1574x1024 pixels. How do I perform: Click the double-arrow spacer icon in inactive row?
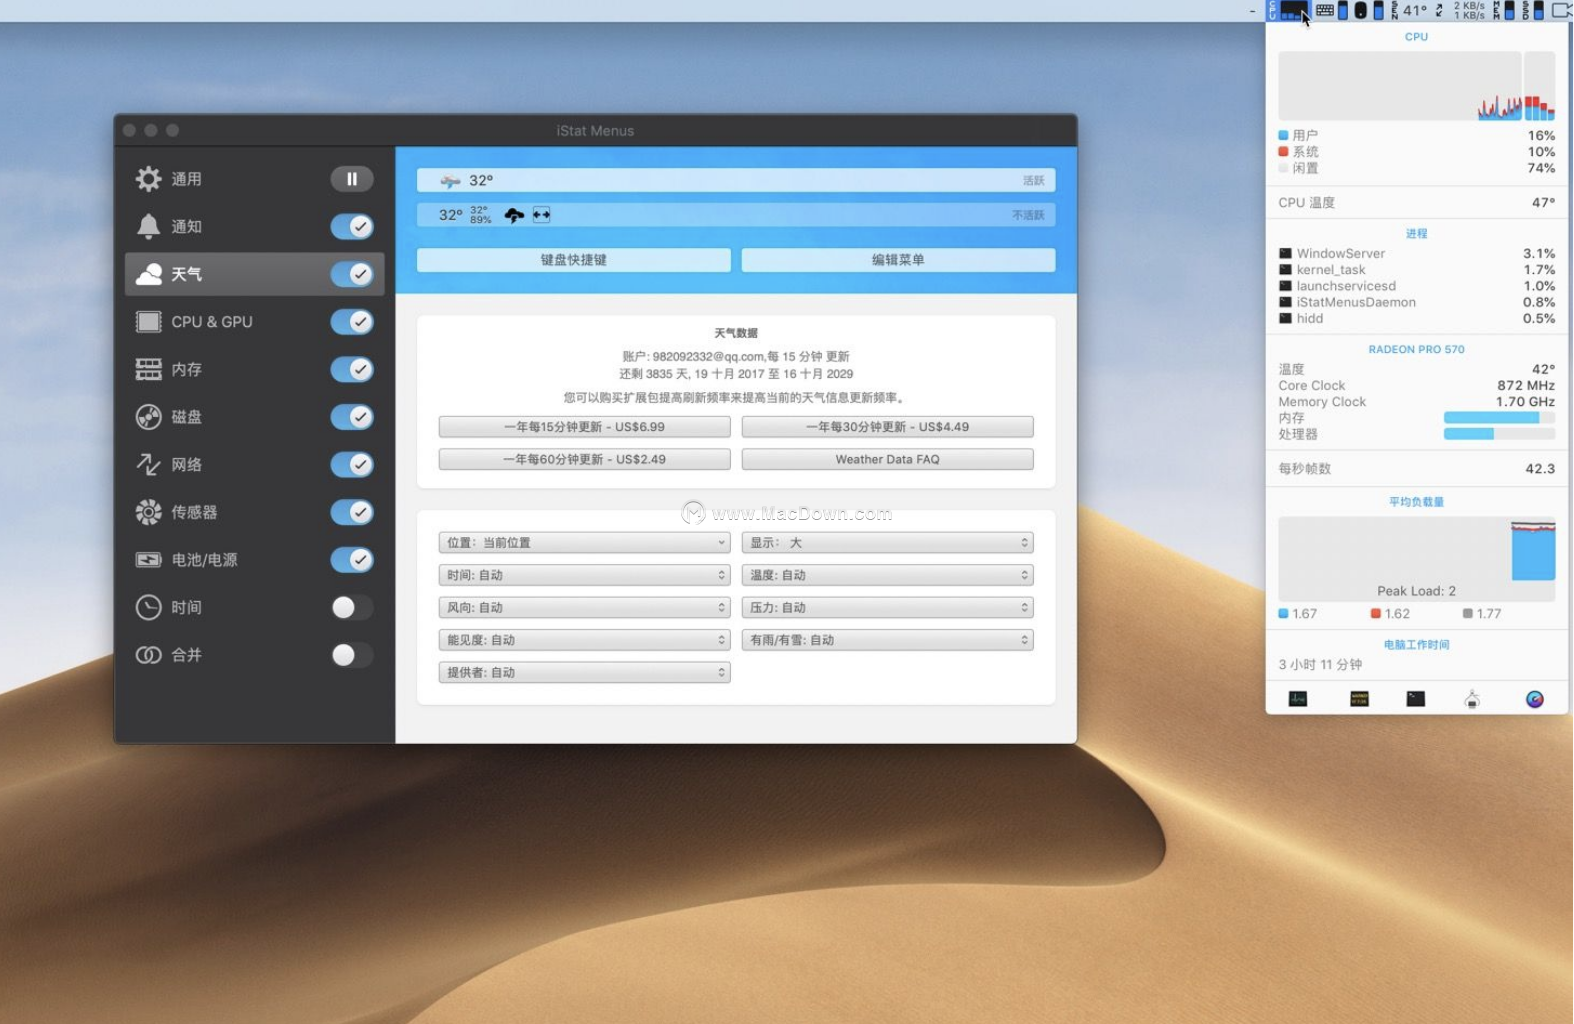[541, 215]
